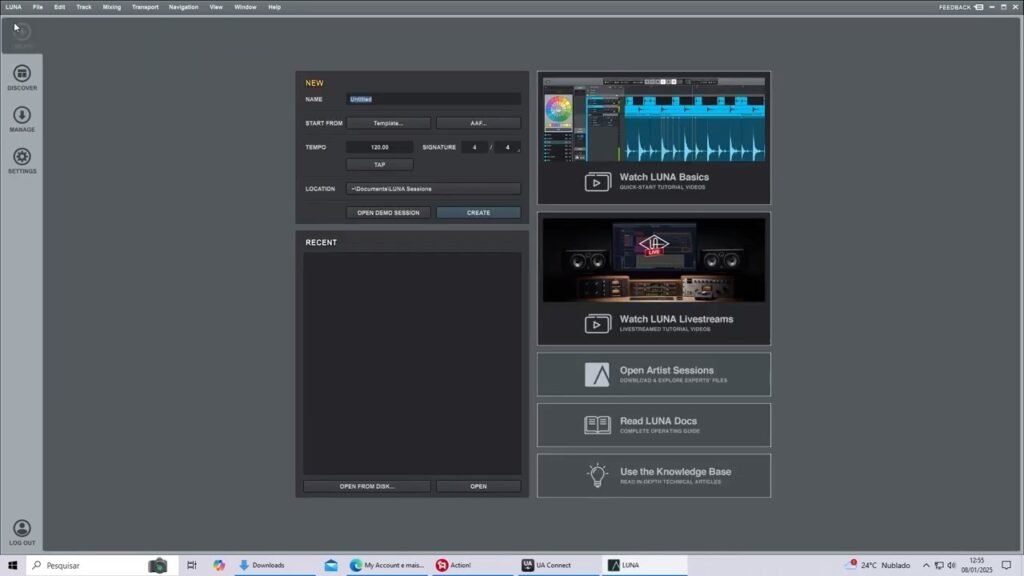This screenshot has height=576, width=1024.
Task: Click the Windows search box Pesquisar
Action: 102,565
